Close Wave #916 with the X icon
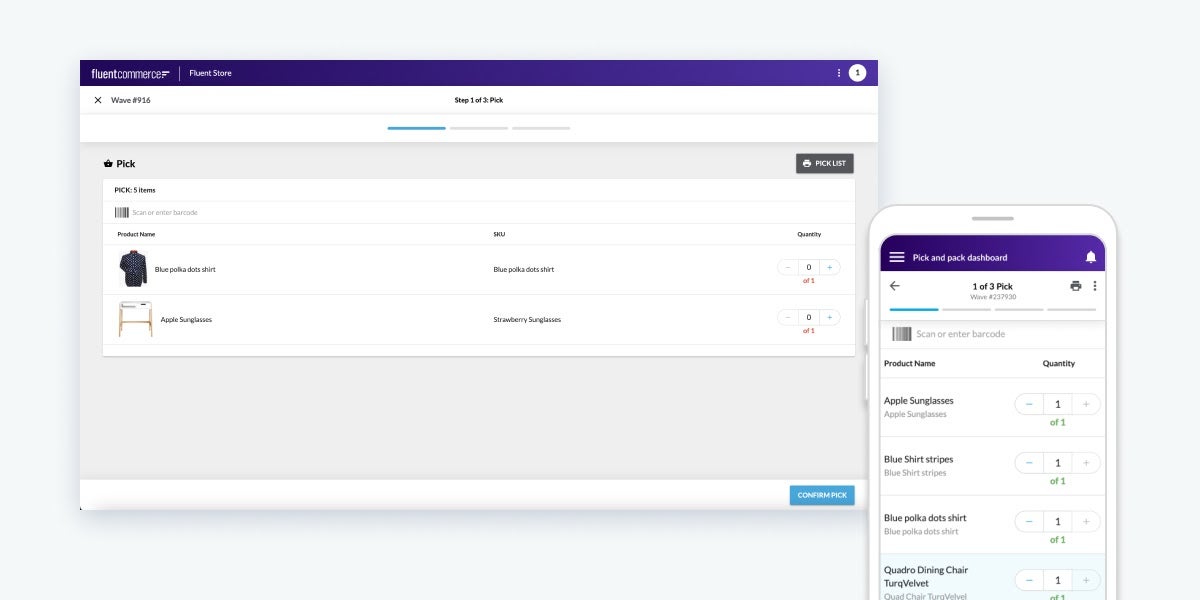This screenshot has height=600, width=1200. point(97,100)
